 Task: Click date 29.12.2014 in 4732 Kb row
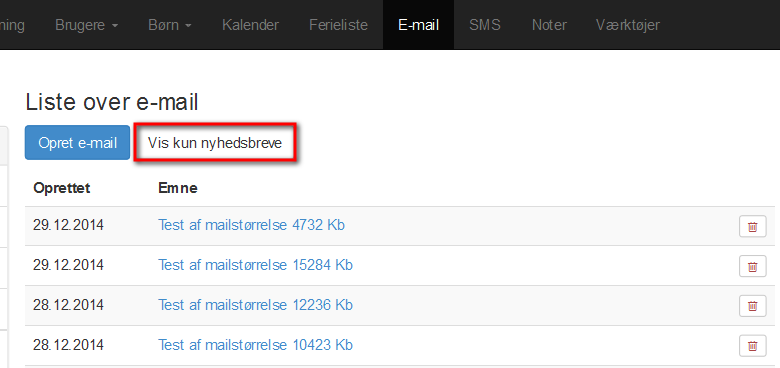pos(68,225)
